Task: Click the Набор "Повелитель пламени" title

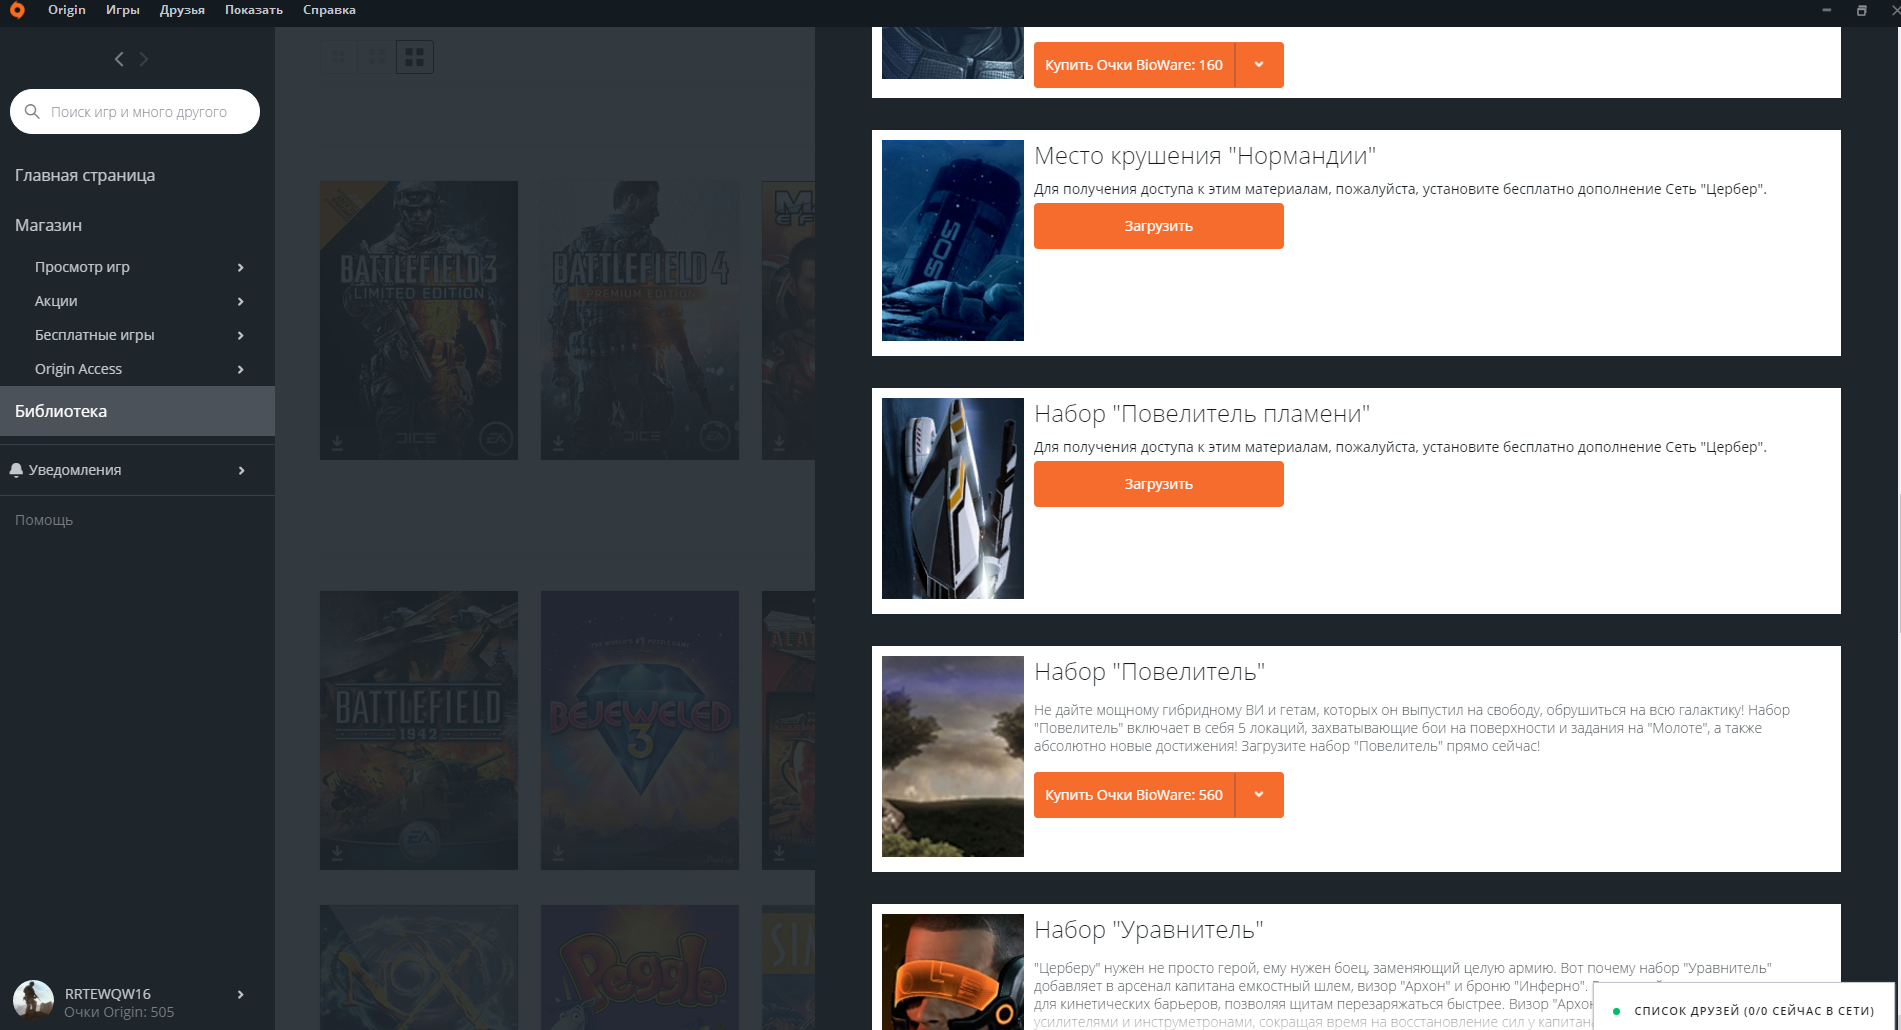Action: (1202, 414)
